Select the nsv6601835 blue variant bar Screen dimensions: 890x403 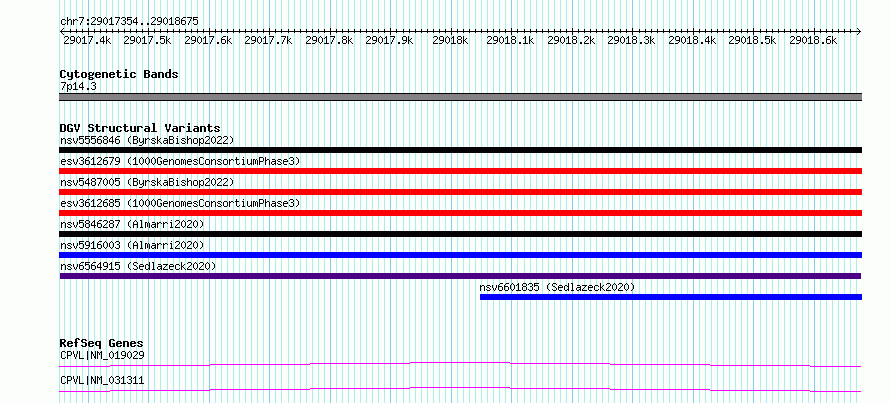671,297
